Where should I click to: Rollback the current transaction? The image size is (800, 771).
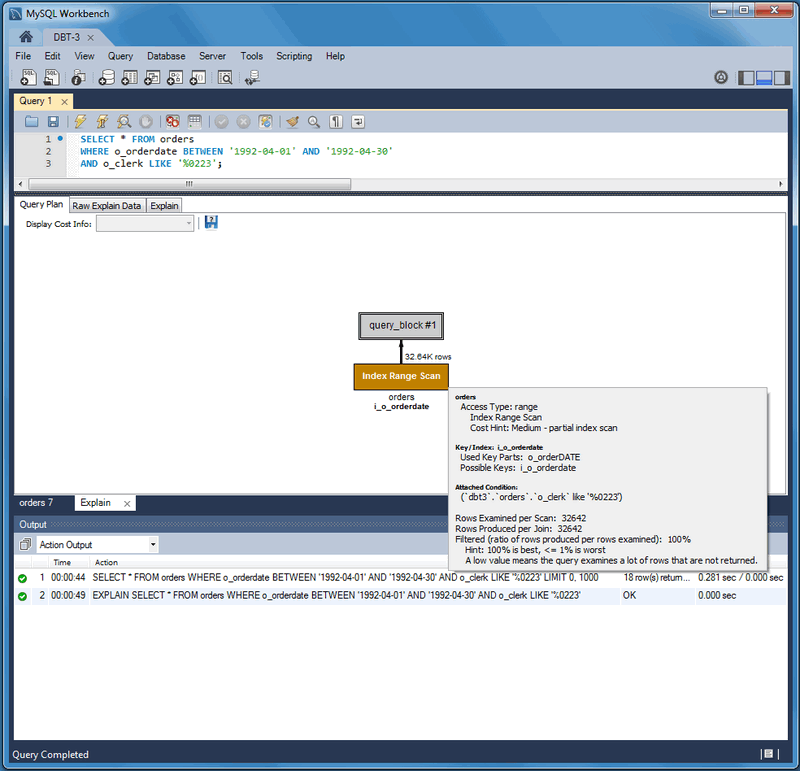[243, 121]
